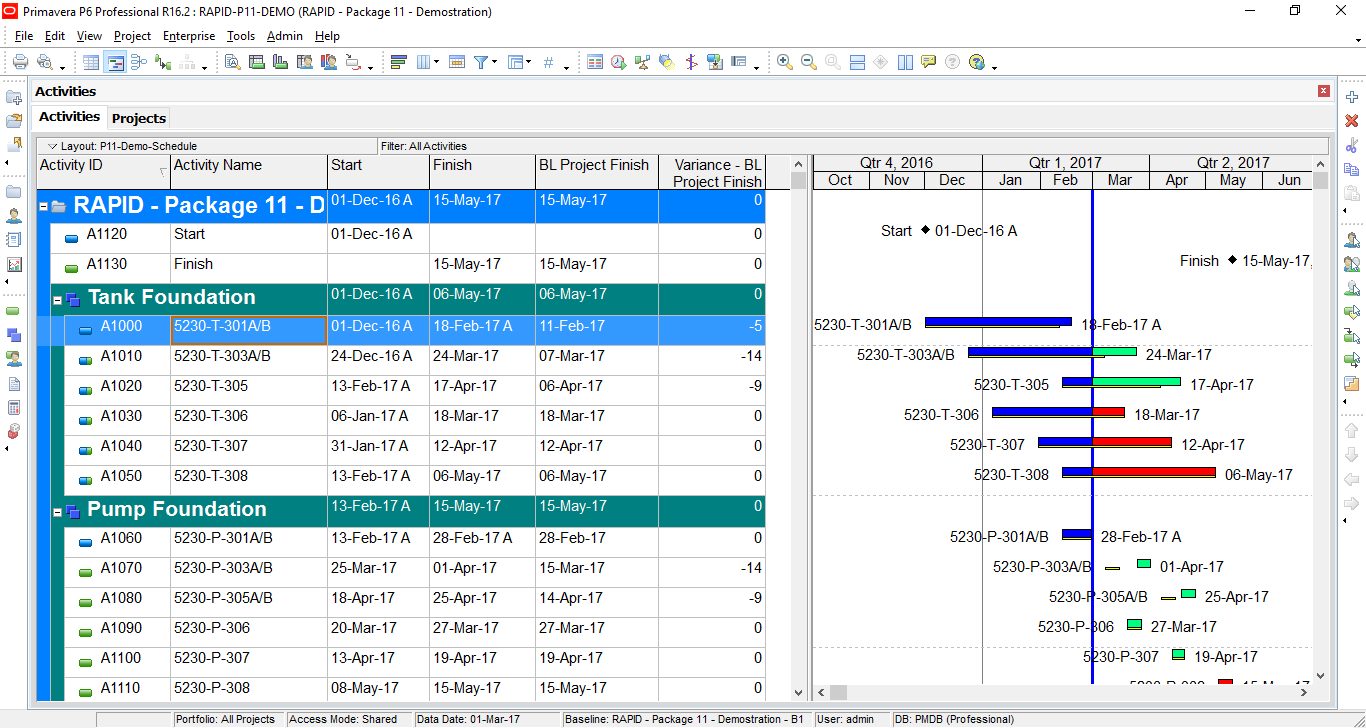1366x728 pixels.
Task: Switch to Gantt Chart view icon
Action: tap(115, 62)
